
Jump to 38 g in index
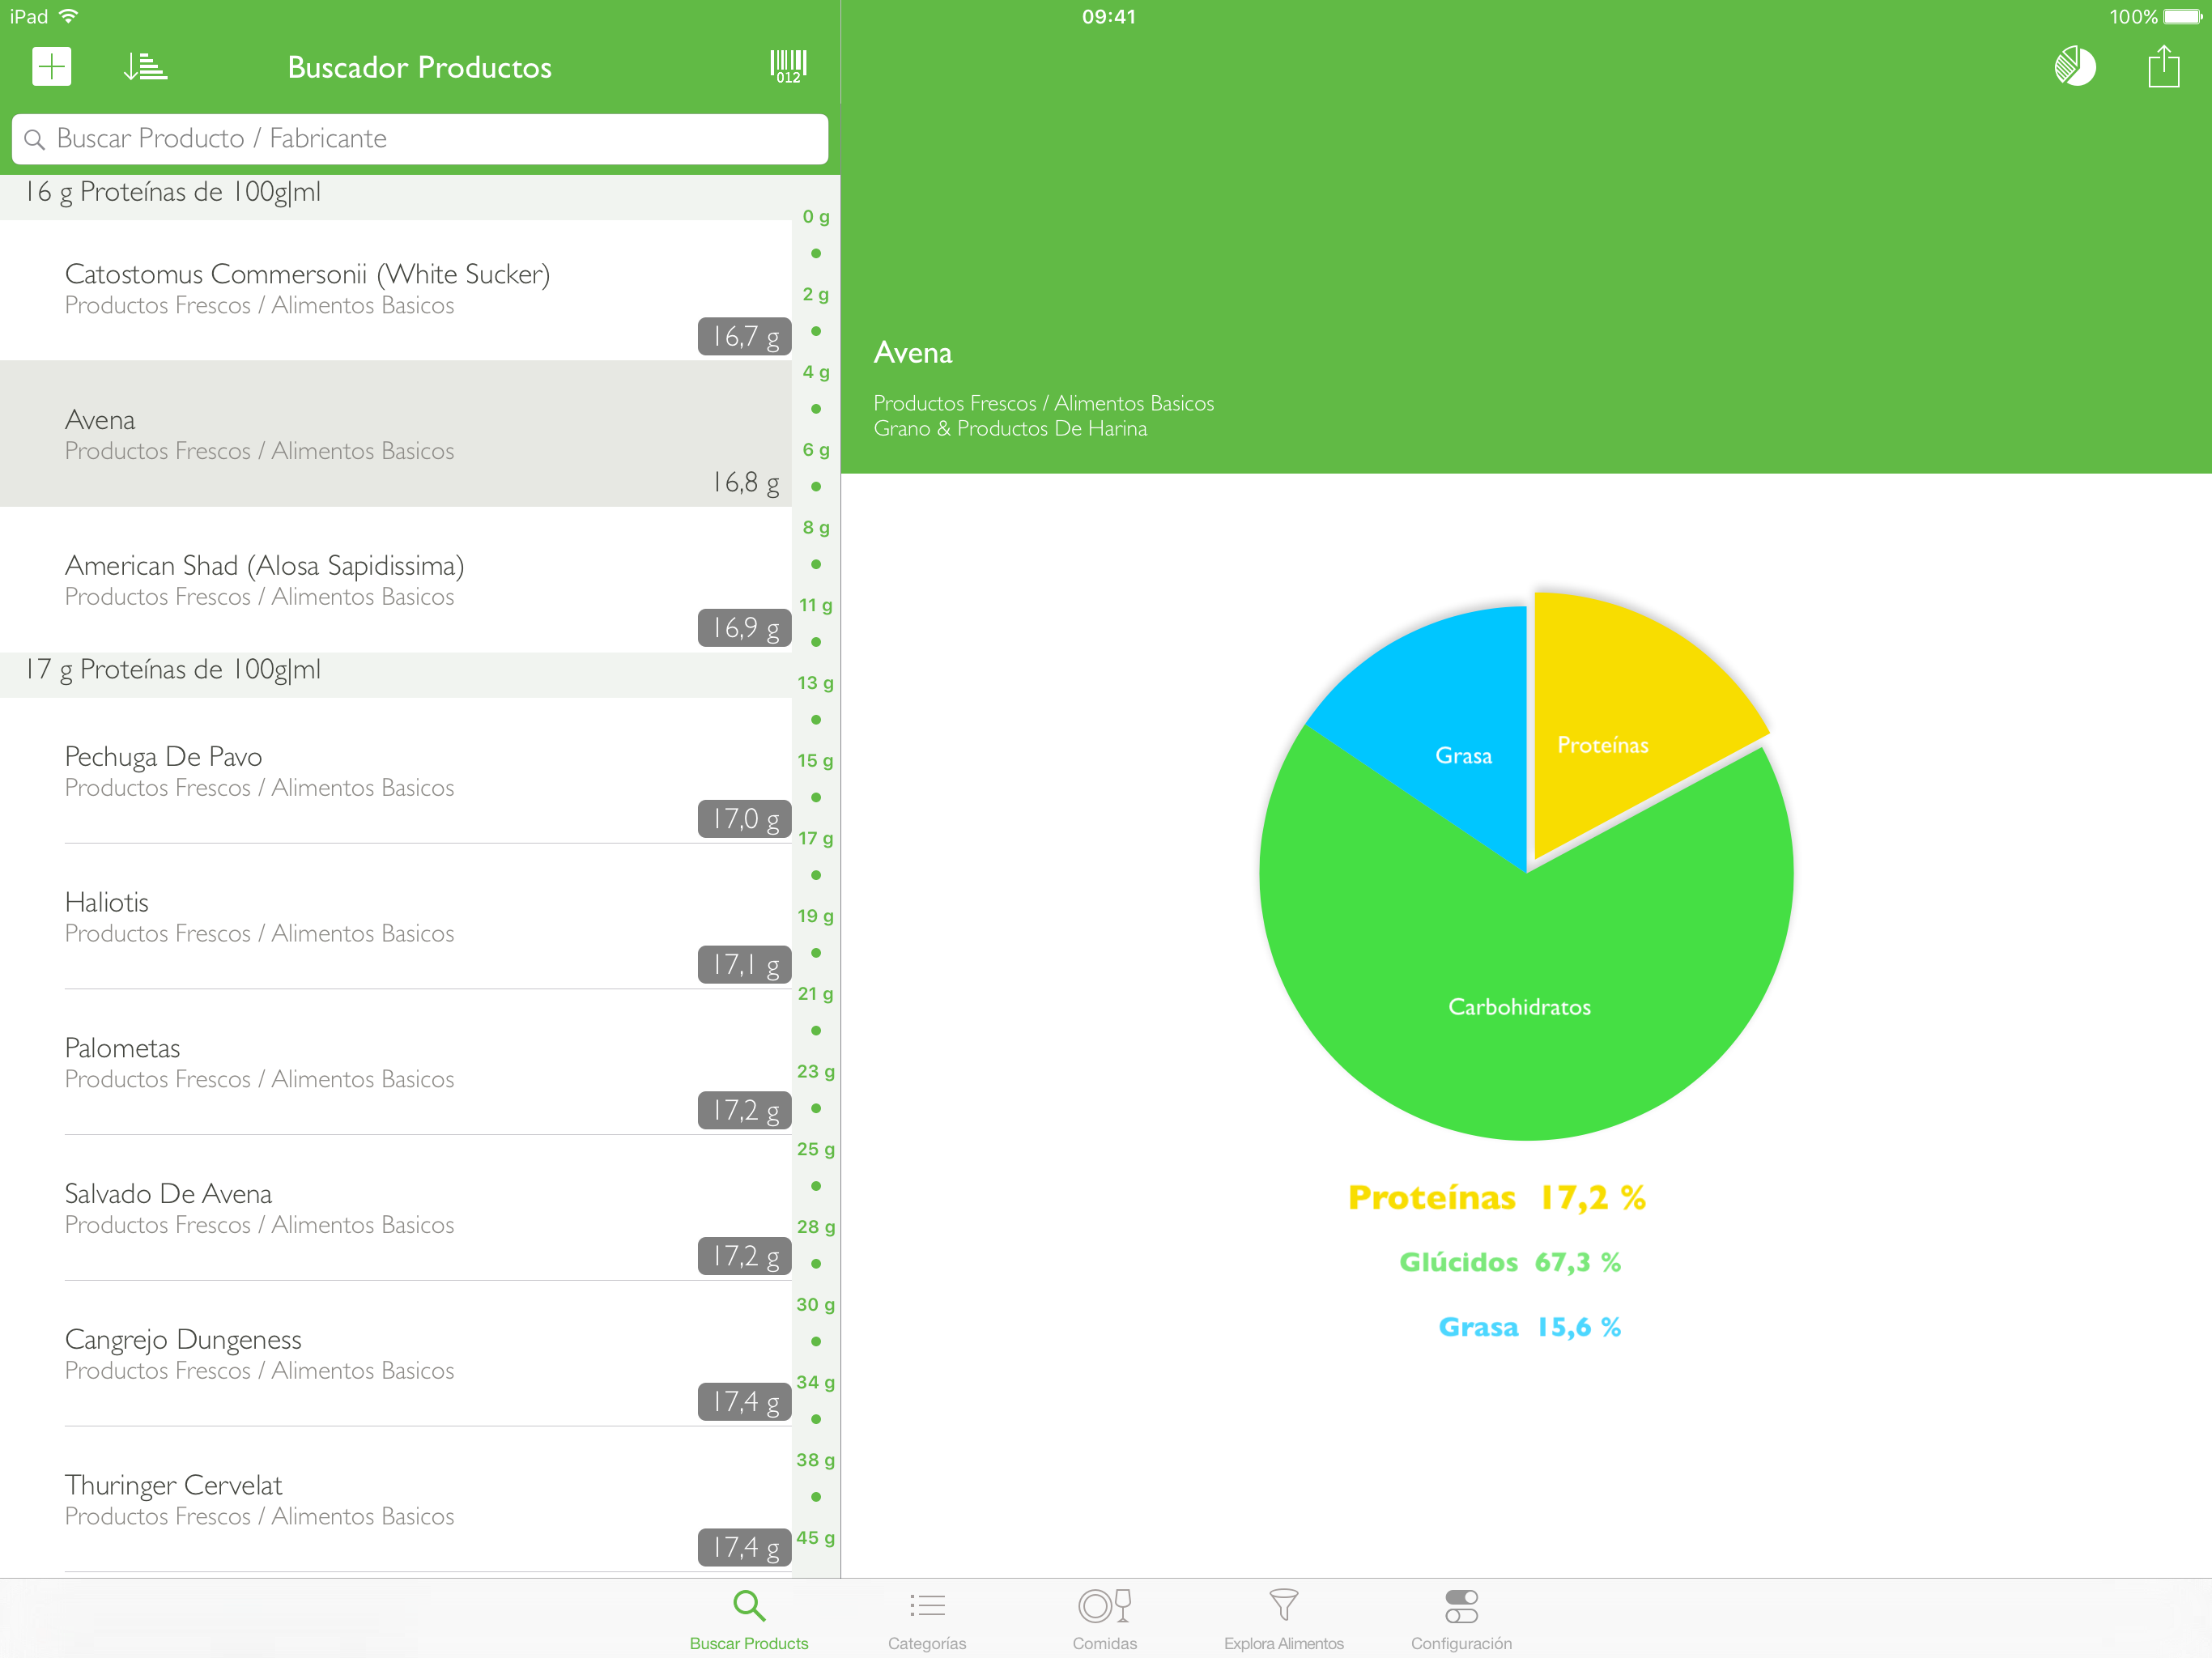(816, 1461)
